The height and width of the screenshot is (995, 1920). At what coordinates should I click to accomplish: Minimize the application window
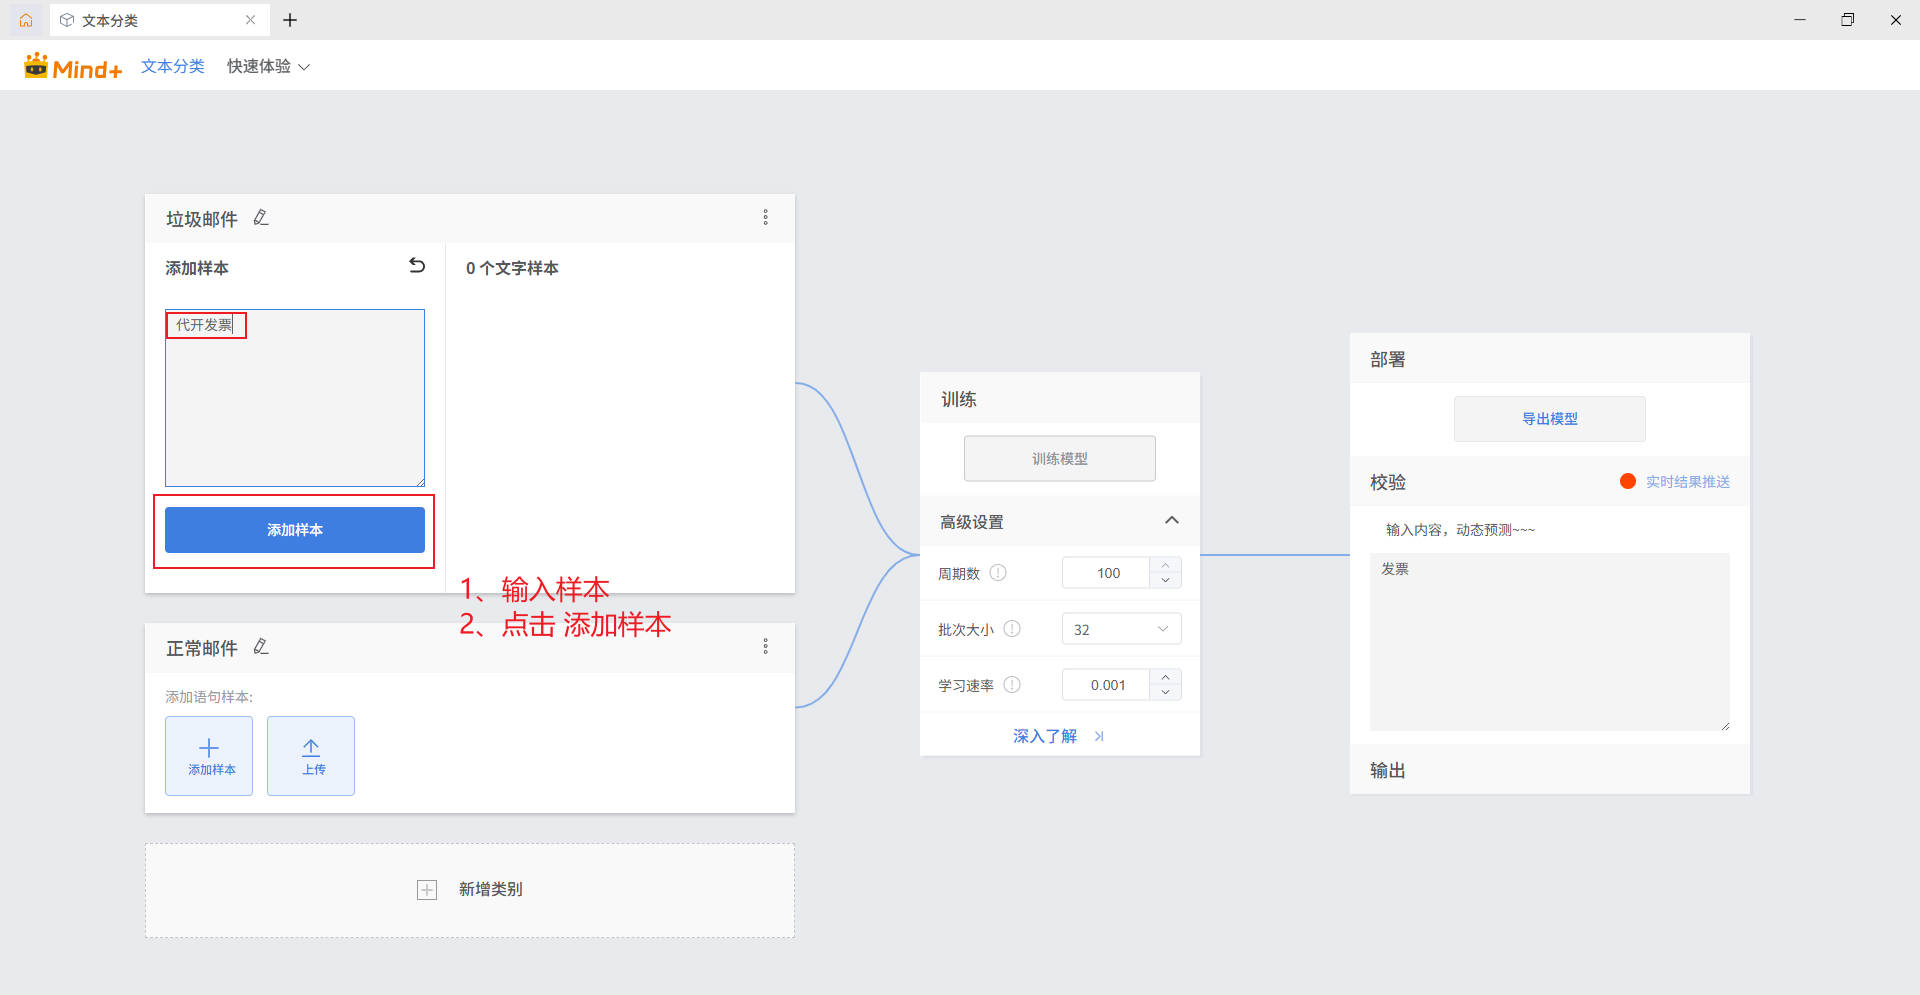(1800, 20)
